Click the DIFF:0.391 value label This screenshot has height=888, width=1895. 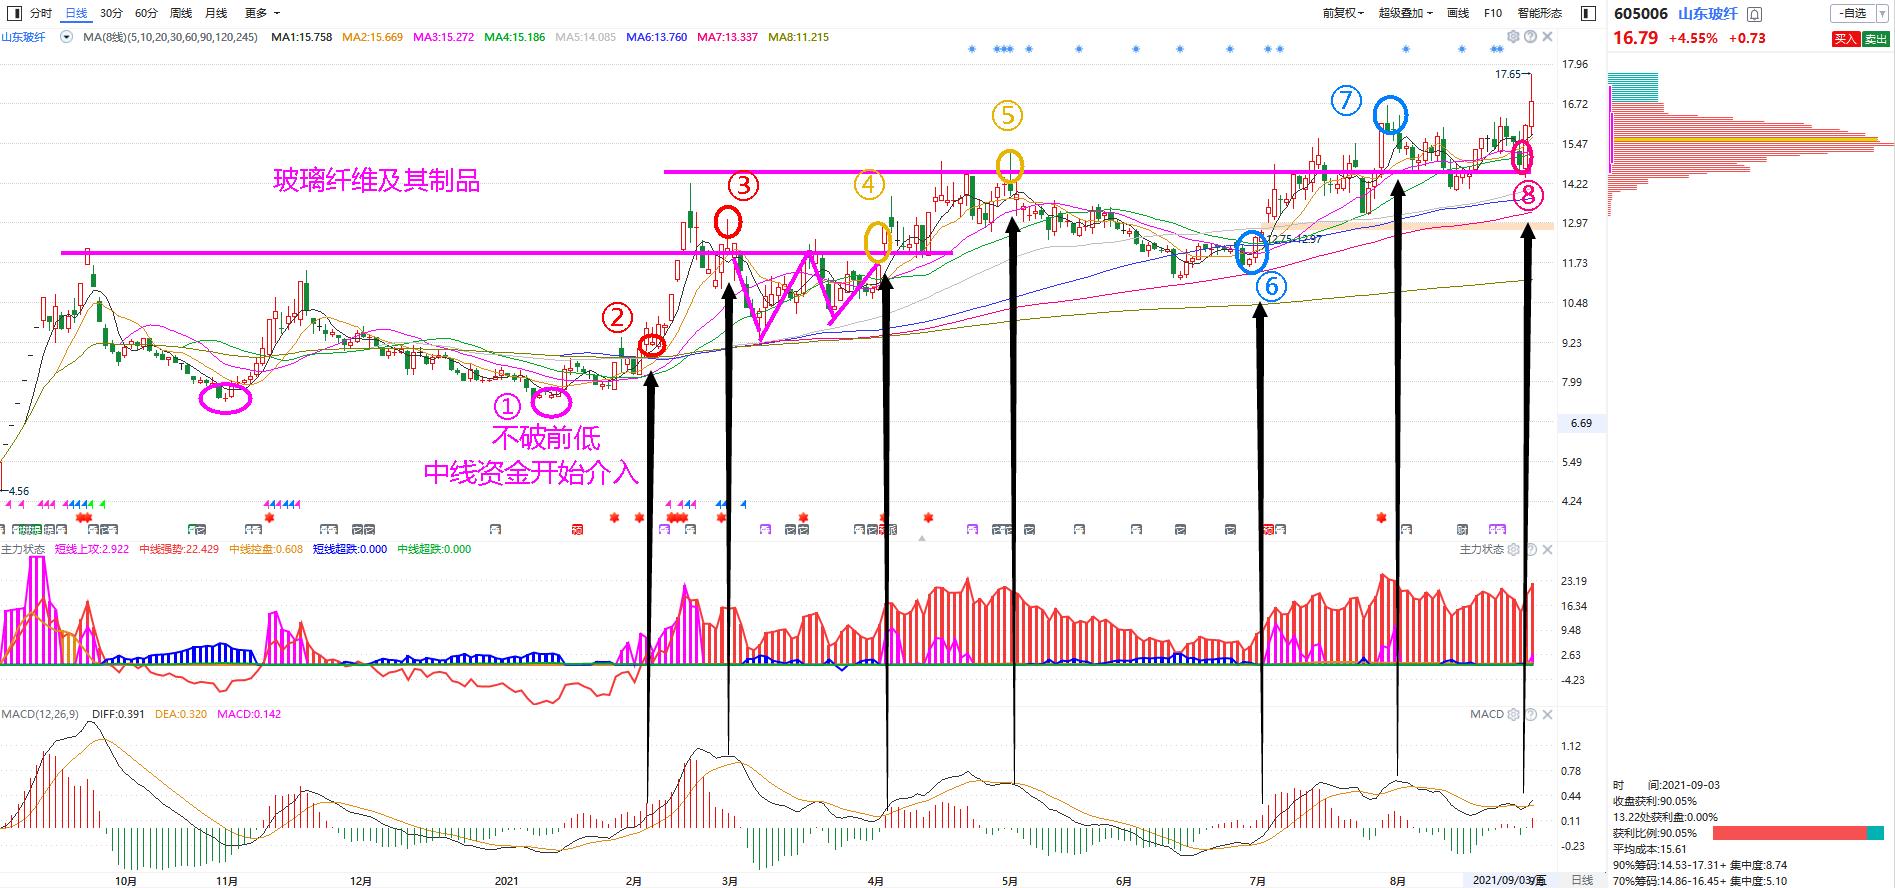click(x=120, y=714)
